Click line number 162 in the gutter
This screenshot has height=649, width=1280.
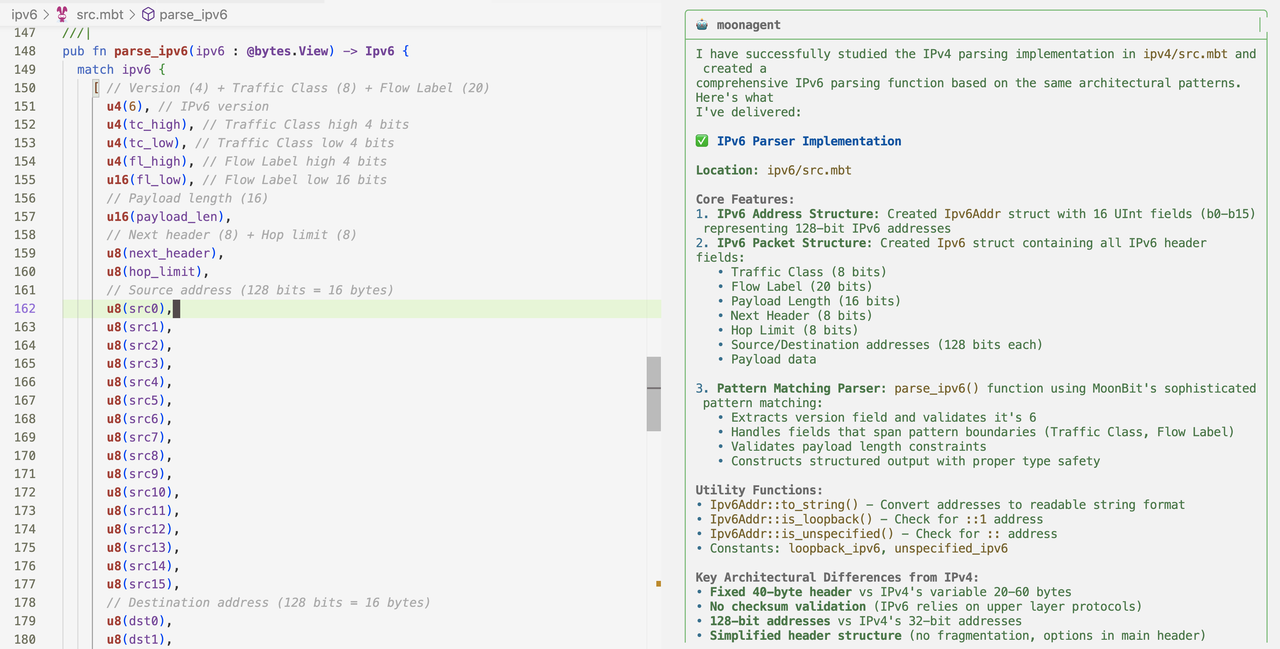point(24,308)
